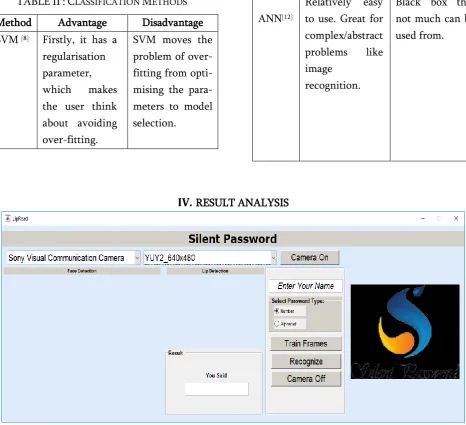
Task: Click the You Said result text box
Action: [x=217, y=389]
